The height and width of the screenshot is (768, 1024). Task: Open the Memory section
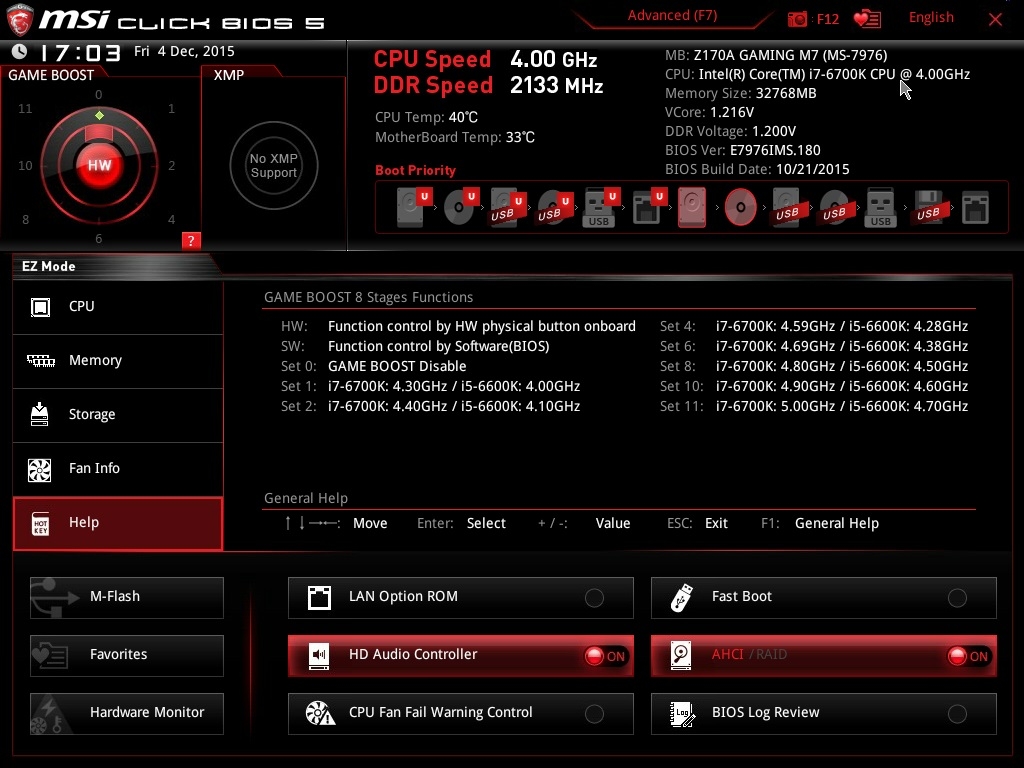[118, 361]
